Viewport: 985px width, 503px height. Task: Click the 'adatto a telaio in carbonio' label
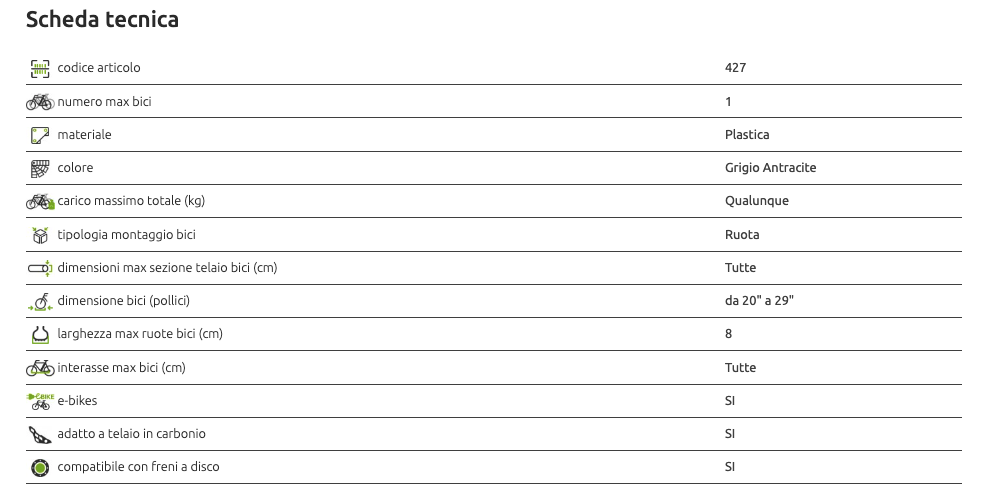click(x=131, y=434)
